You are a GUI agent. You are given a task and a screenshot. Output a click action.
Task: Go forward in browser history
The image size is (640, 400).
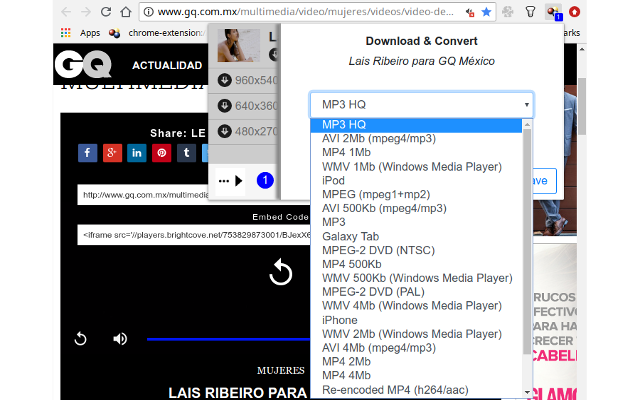click(86, 12)
